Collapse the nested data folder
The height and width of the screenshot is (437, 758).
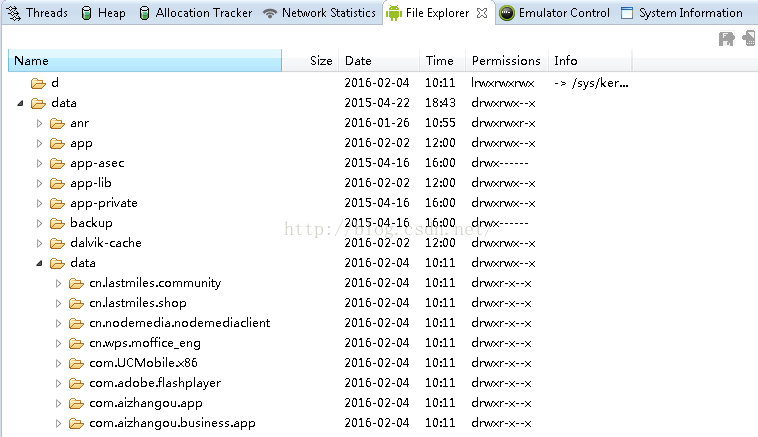tap(40, 263)
